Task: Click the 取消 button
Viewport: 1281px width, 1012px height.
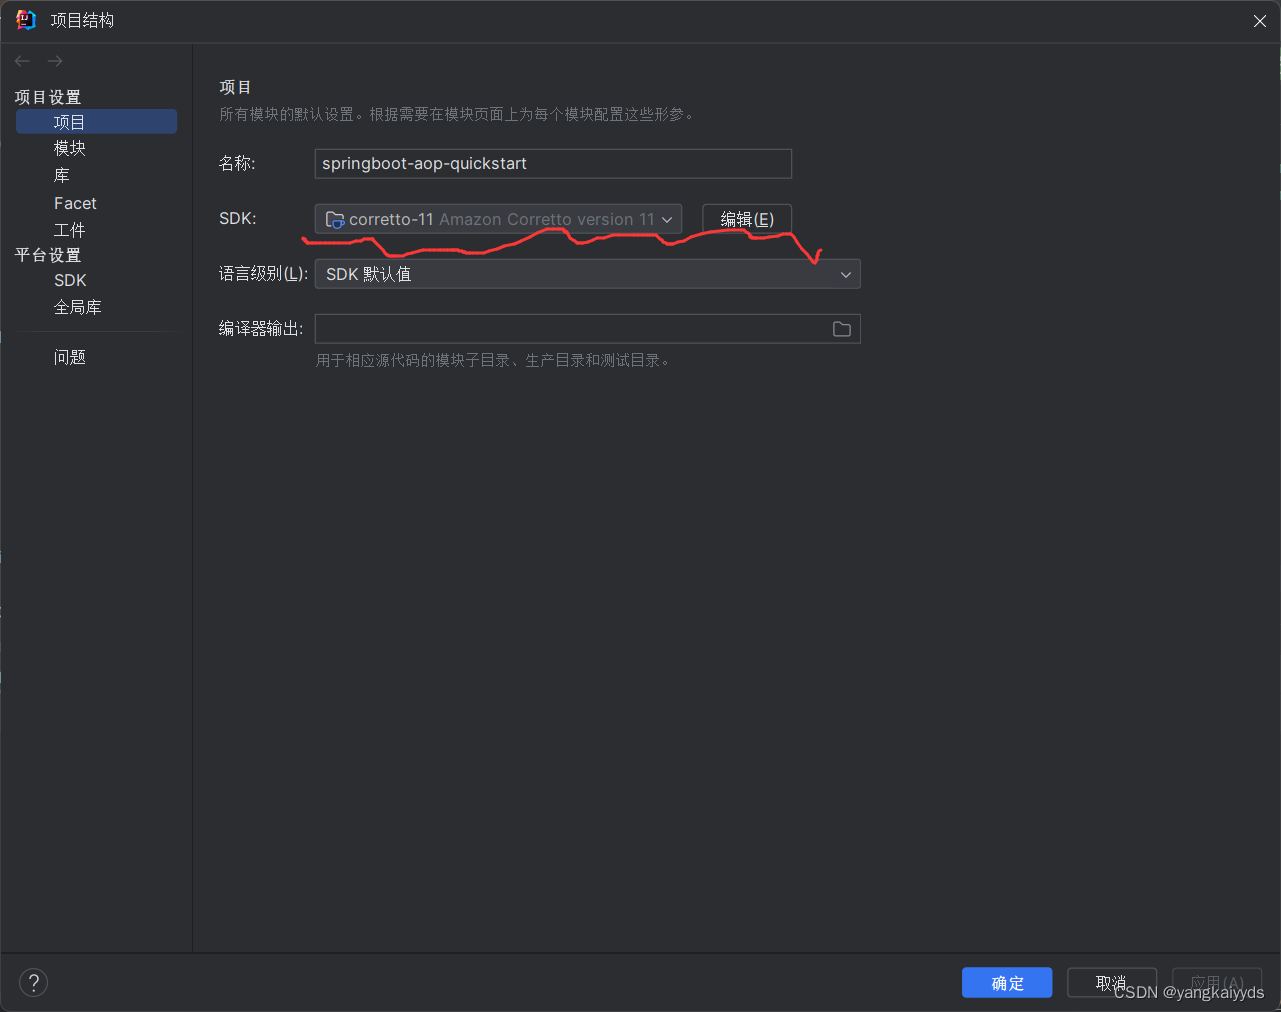Action: [1112, 983]
